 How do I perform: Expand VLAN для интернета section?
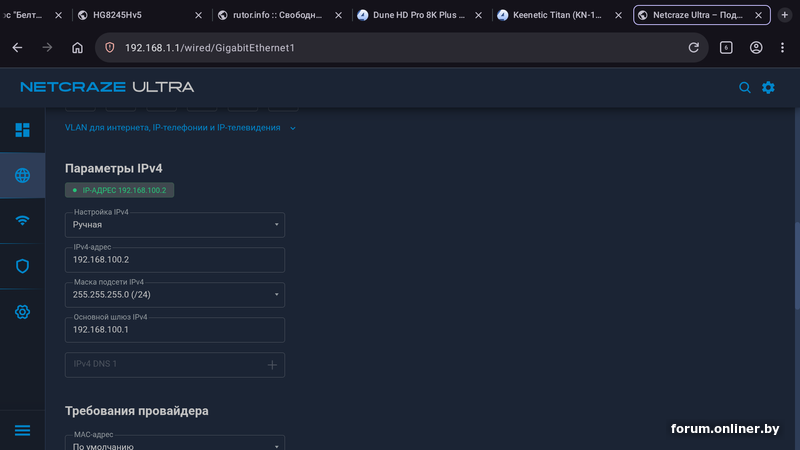click(x=180, y=128)
